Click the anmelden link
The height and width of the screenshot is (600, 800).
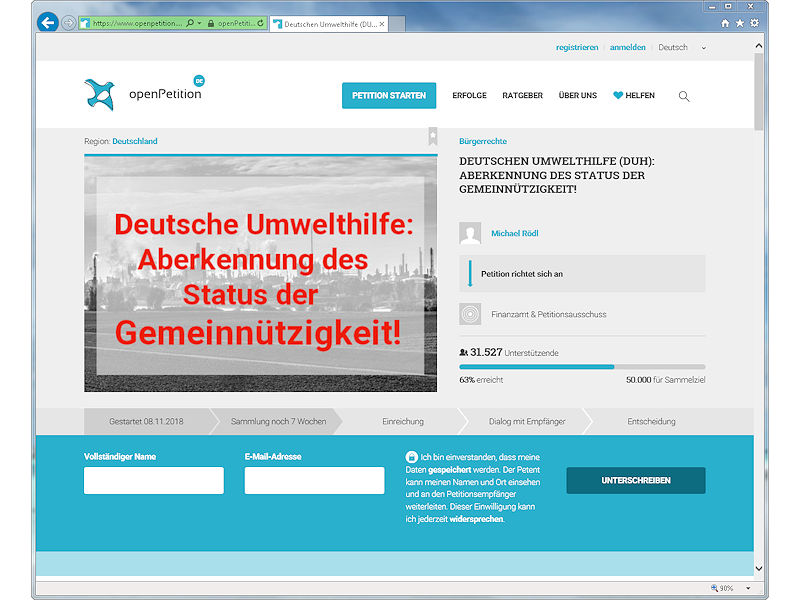628,47
